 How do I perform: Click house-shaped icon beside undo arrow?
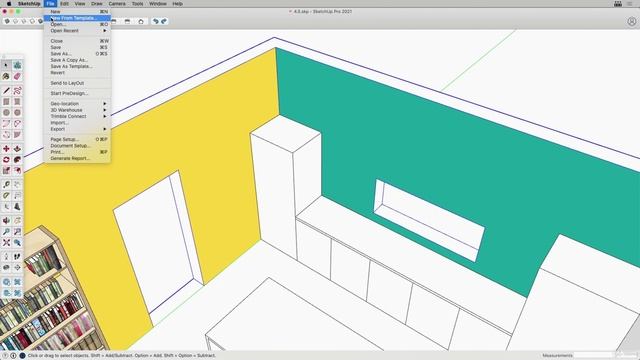[x=141, y=21]
